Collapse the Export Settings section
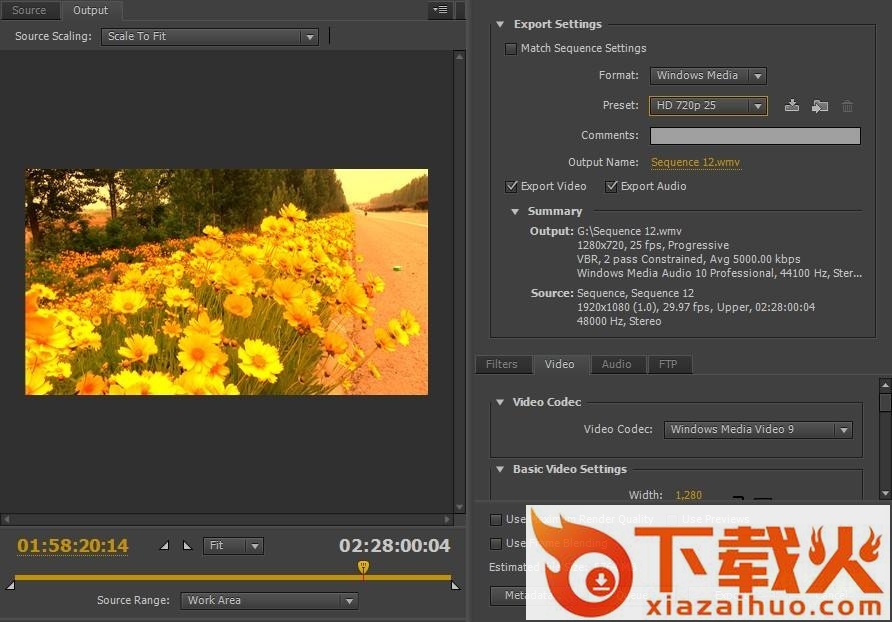The image size is (892, 622). [500, 24]
